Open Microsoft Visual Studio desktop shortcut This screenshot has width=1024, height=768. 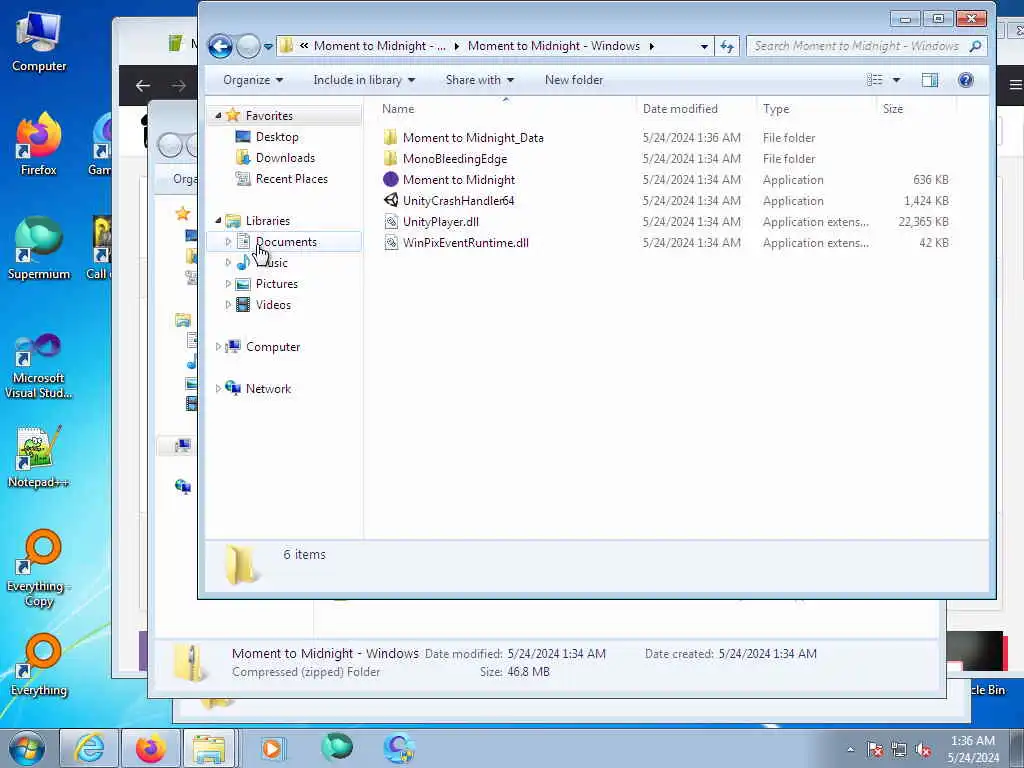click(x=39, y=366)
